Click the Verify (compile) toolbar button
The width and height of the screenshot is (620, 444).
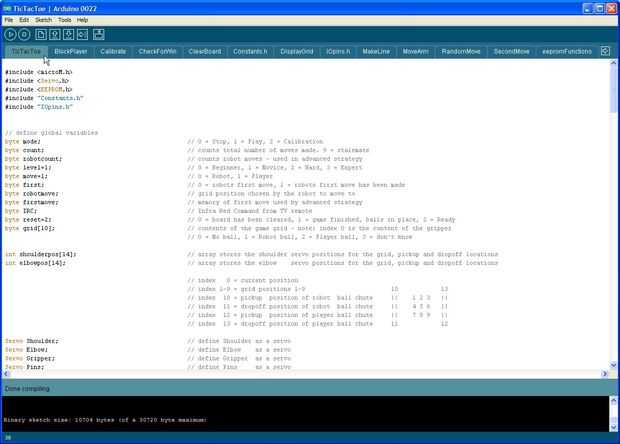11,35
